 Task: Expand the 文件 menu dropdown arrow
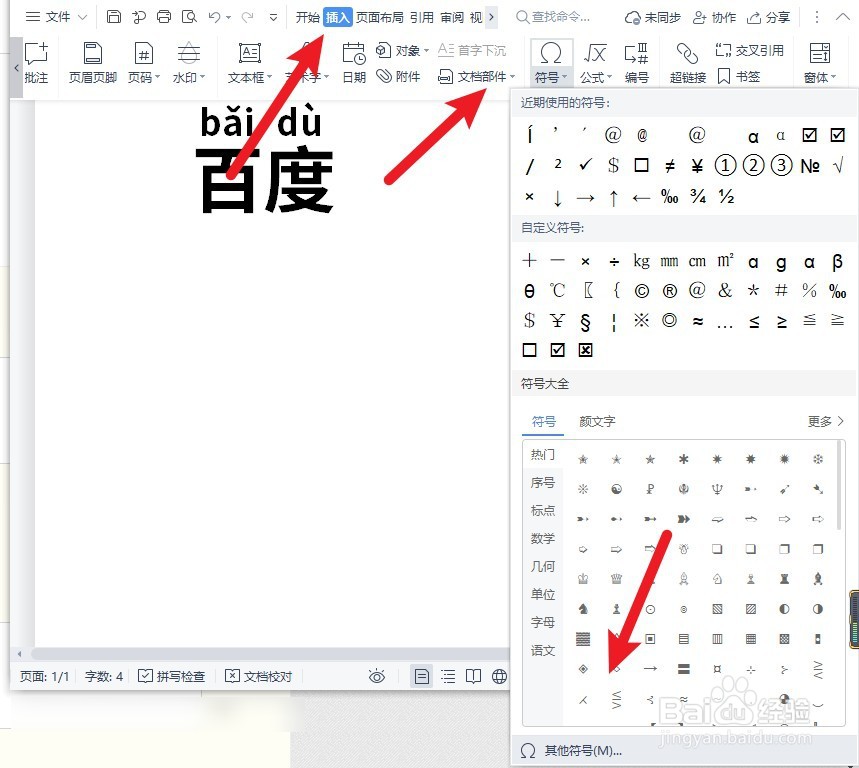(x=82, y=17)
